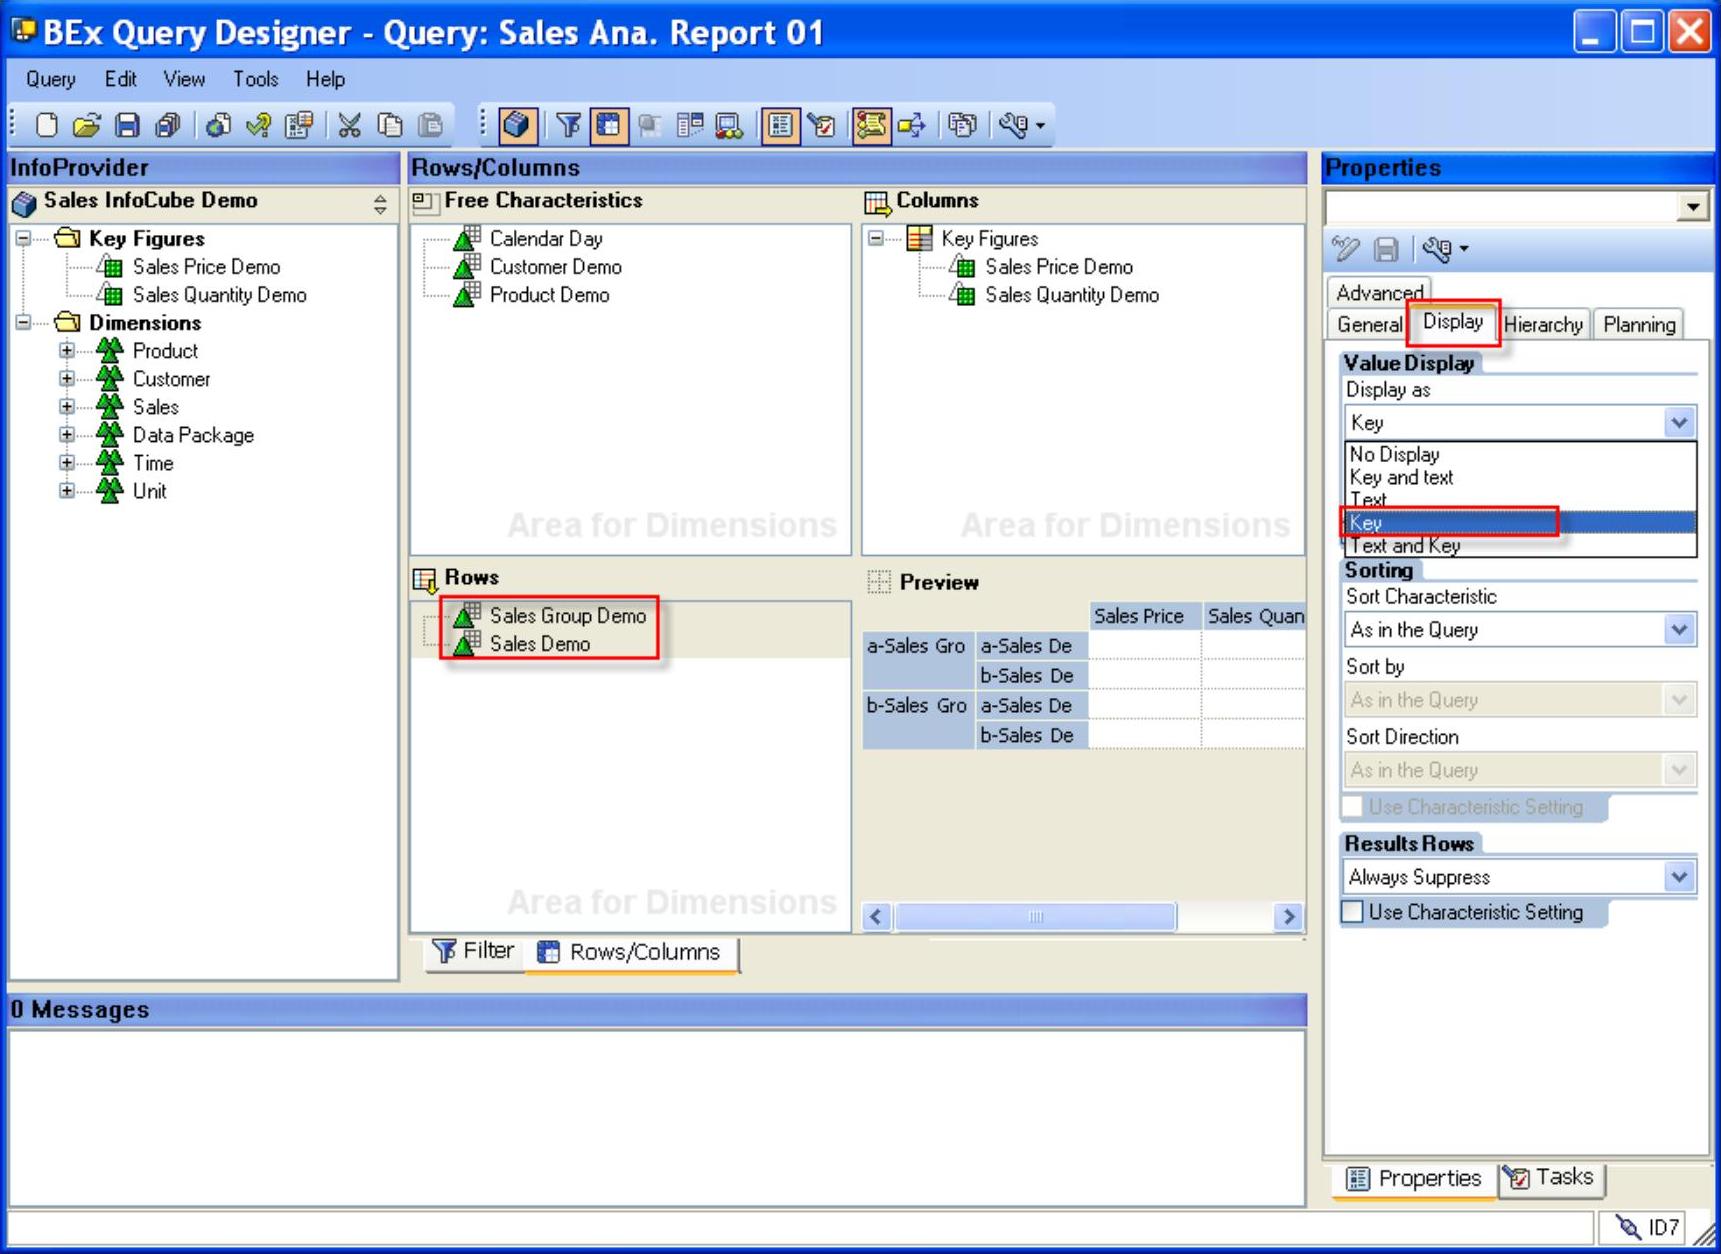Image resolution: width=1721 pixels, height=1254 pixels.
Task: Collapse Key Figures structure in Columns
Action: [x=876, y=239]
